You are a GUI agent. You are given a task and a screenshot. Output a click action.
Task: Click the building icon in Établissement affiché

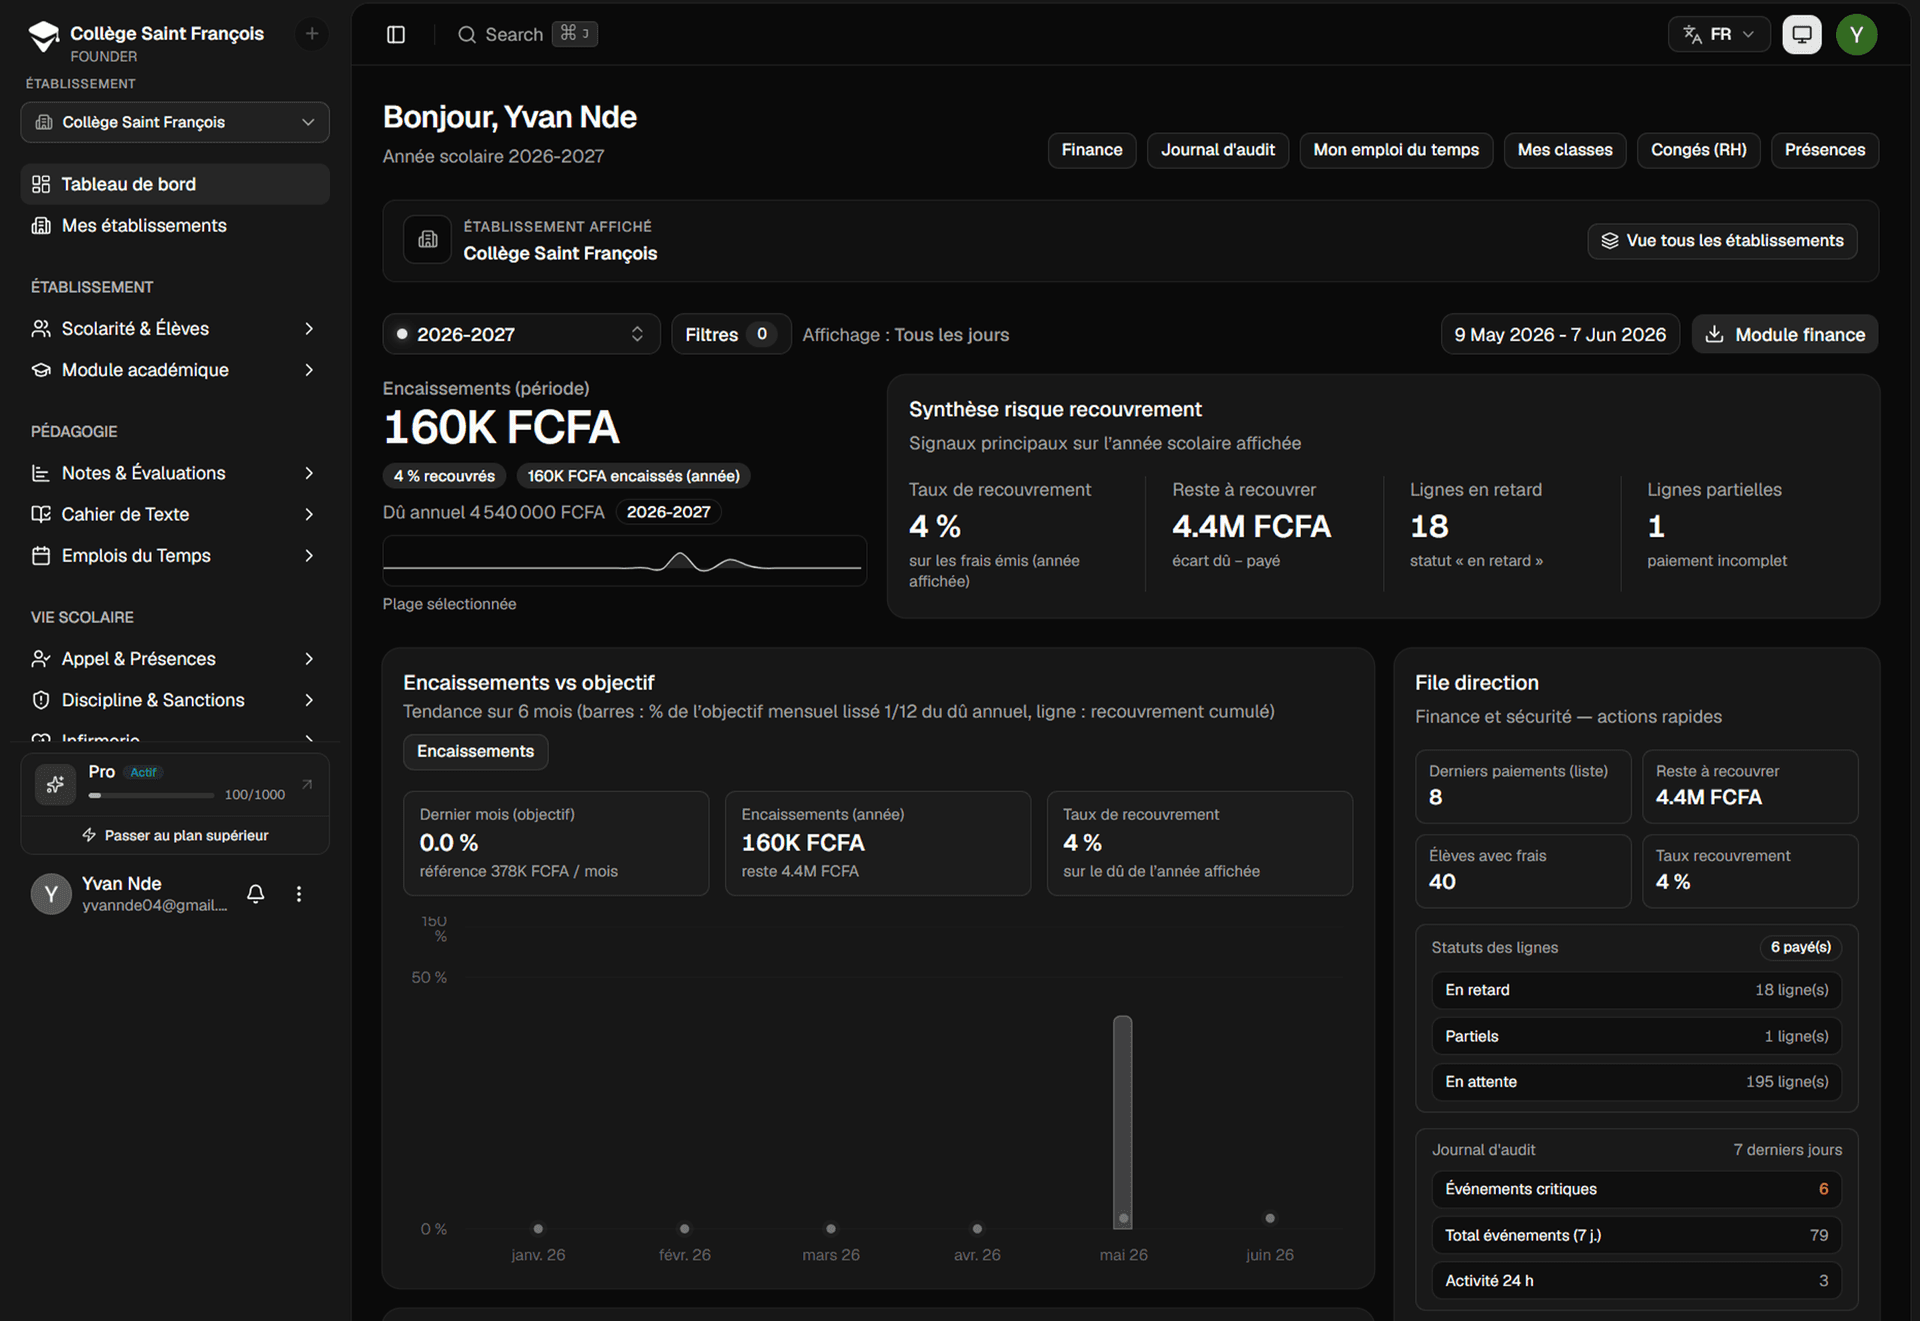(x=428, y=239)
